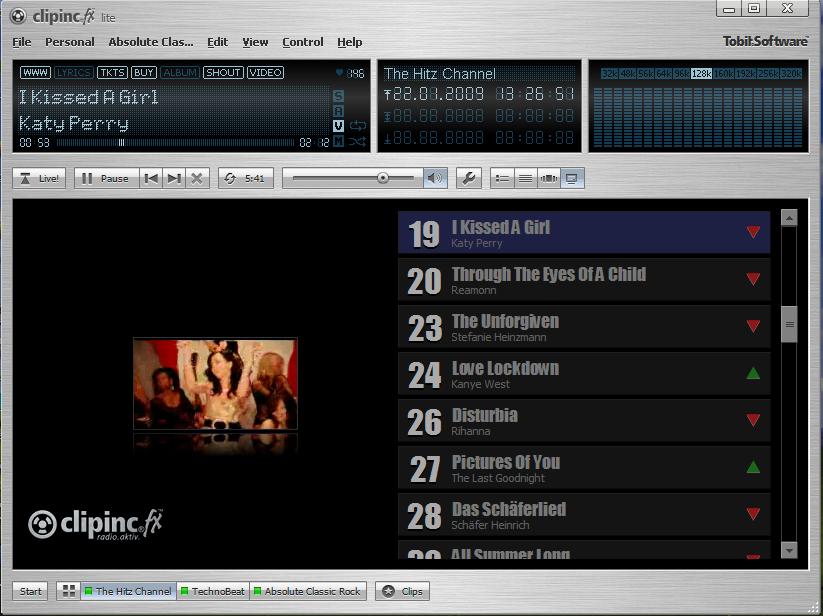Select chart entry 23 The Unforgiven

click(x=584, y=326)
